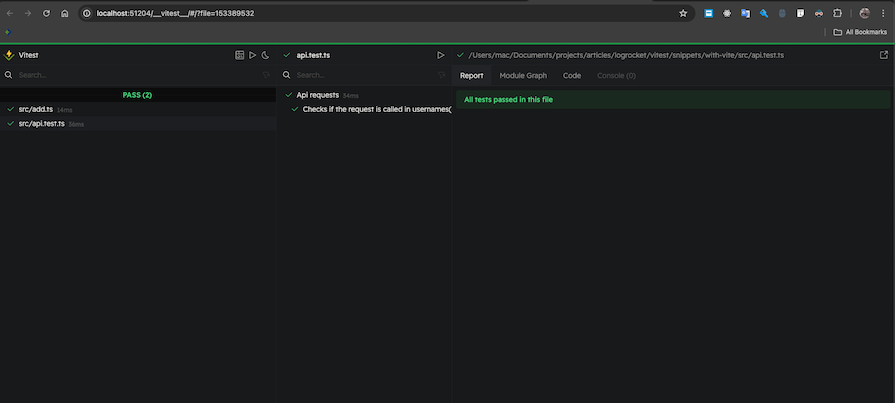Bookmark this page with the star icon
This screenshot has height=403, width=895.
683,13
